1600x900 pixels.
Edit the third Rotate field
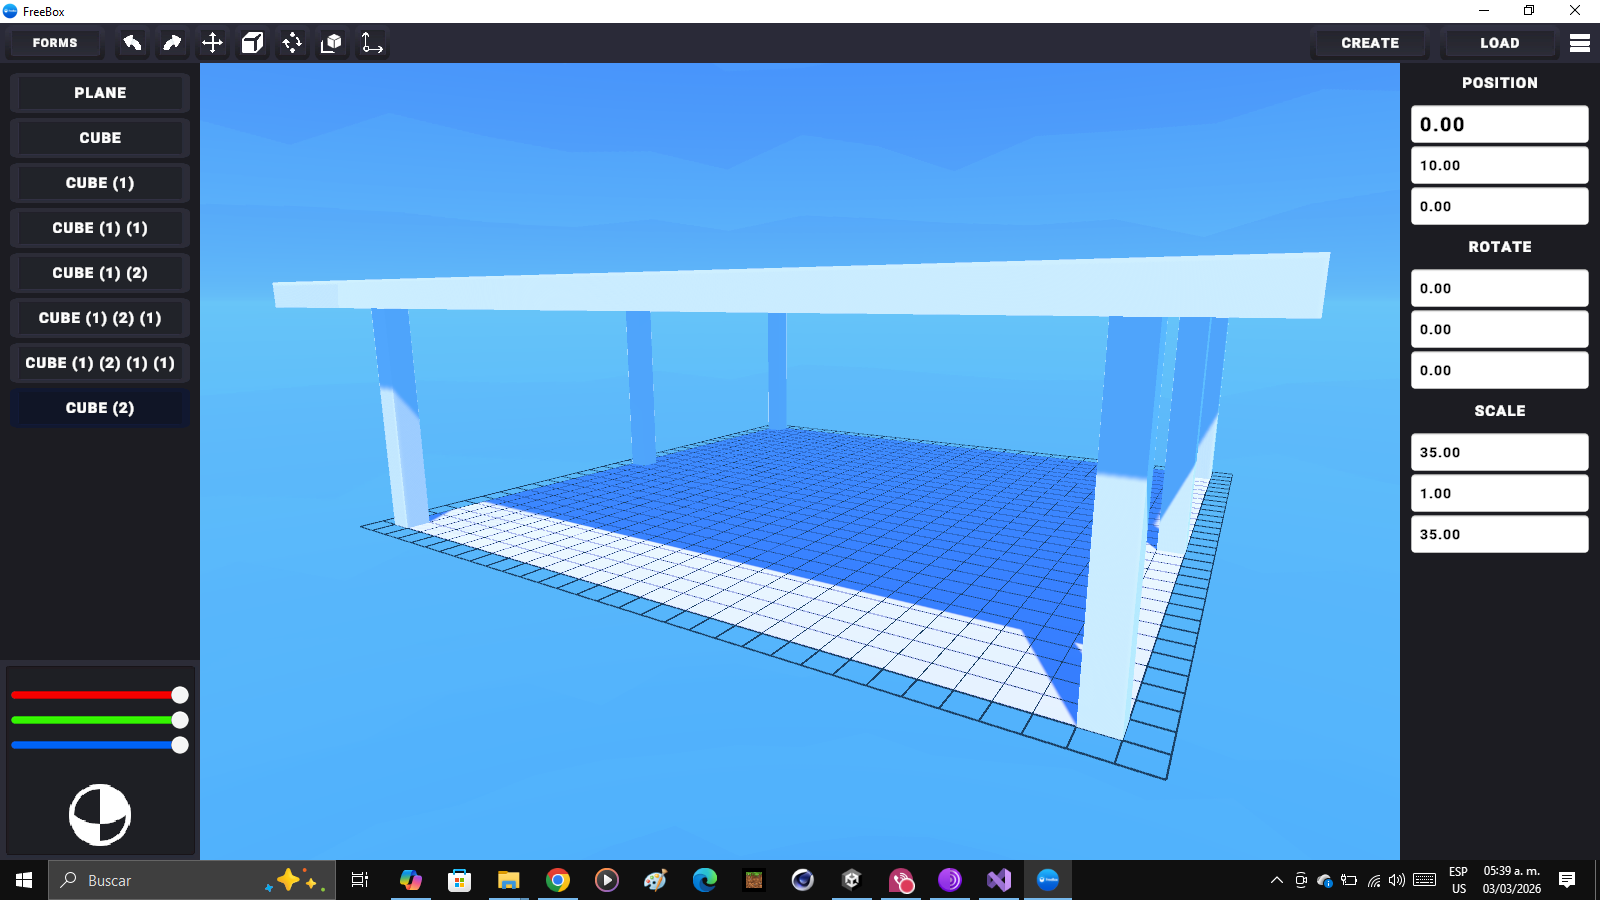1499,371
